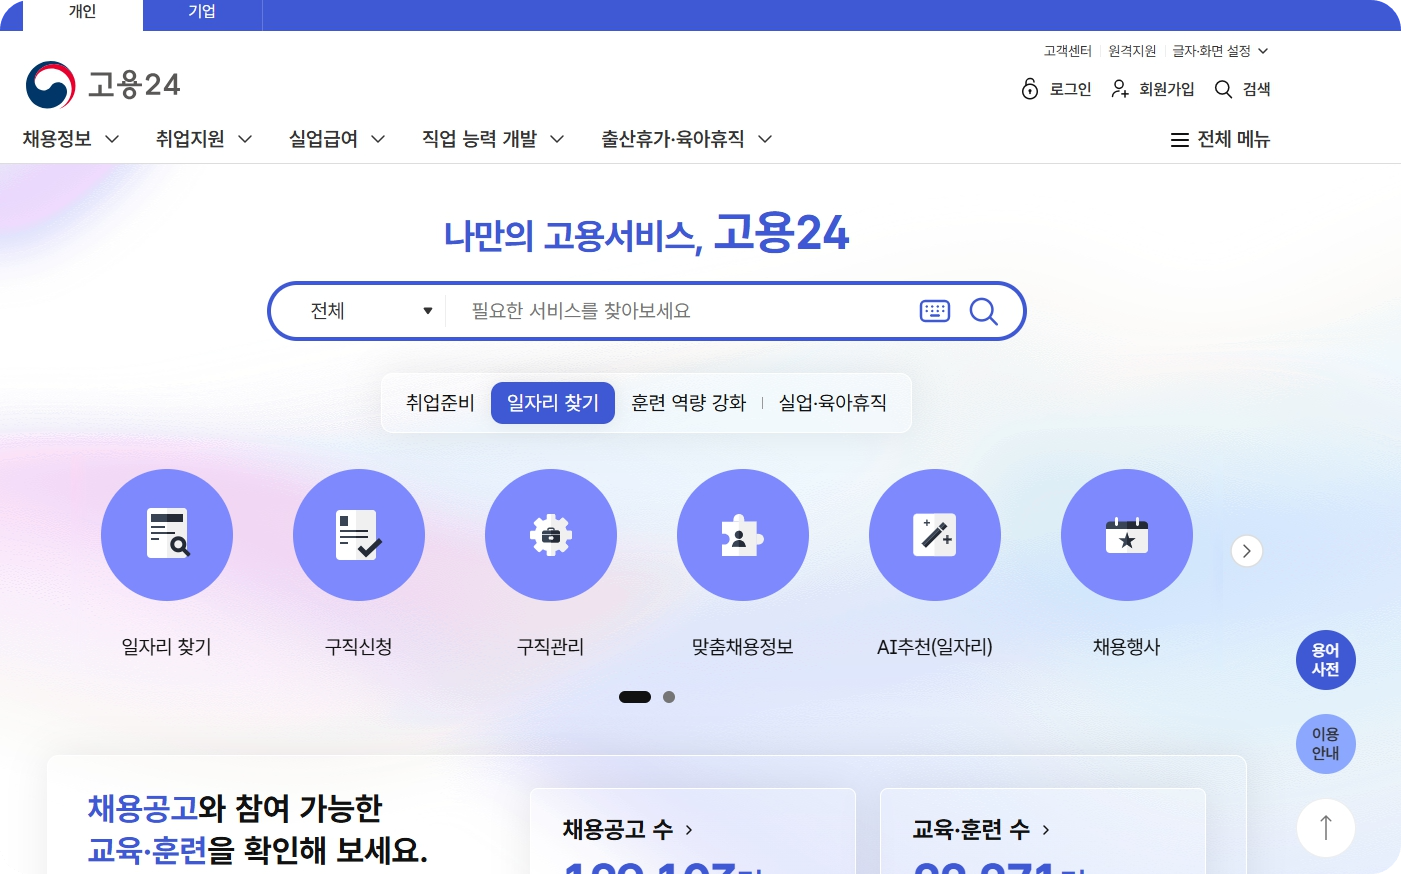
Task: Open the 채용공고 수 link
Action: click(x=628, y=829)
